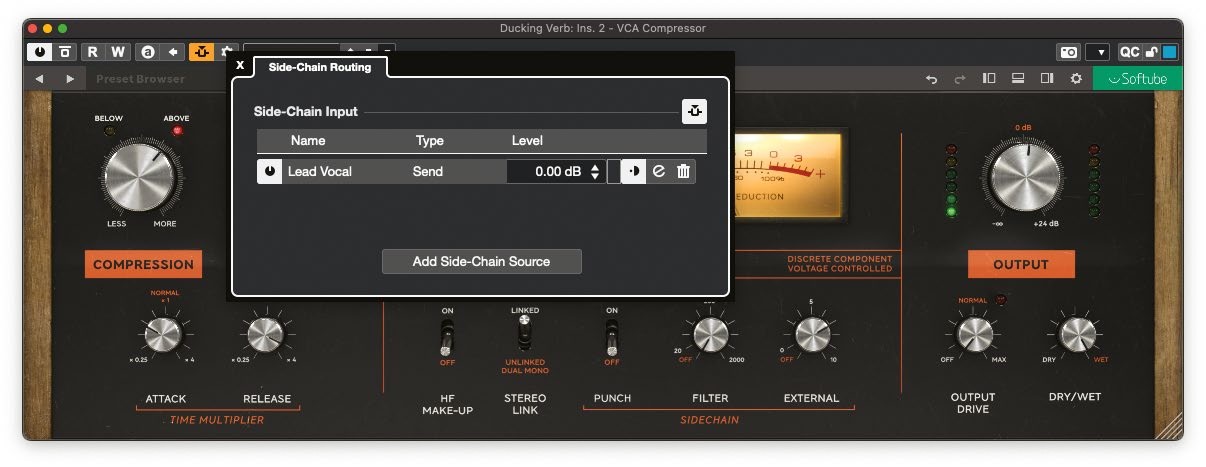
Task: Toggle the plug-in bypass button
Action: [65, 52]
